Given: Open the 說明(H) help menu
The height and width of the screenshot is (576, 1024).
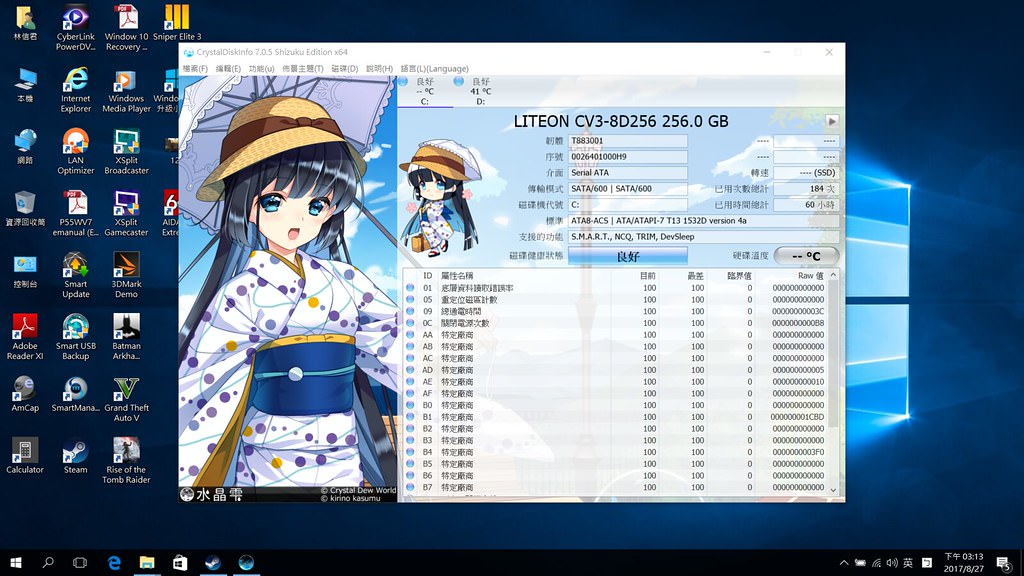Looking at the screenshot, I should (x=379, y=69).
